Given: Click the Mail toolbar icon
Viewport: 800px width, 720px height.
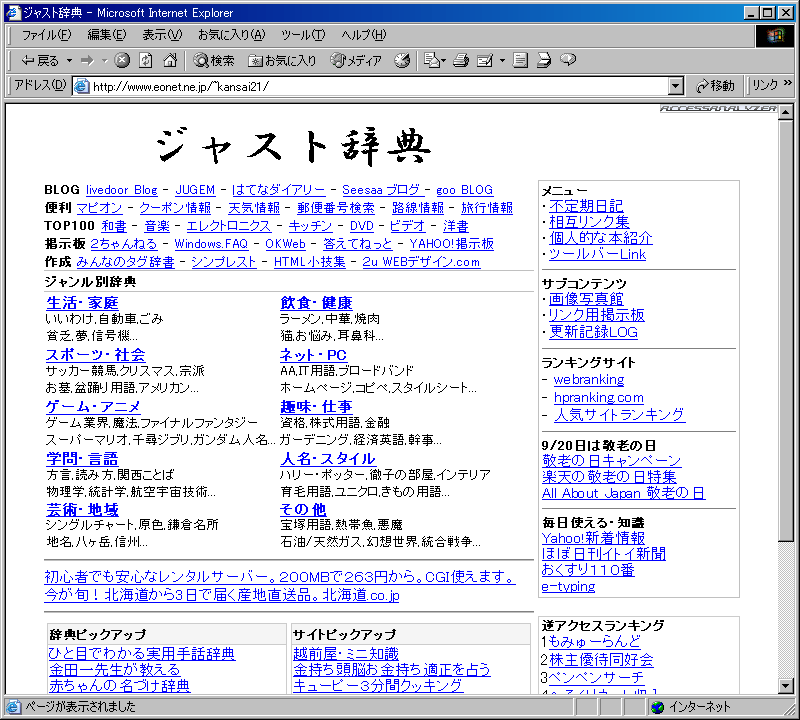Looking at the screenshot, I should point(432,61).
